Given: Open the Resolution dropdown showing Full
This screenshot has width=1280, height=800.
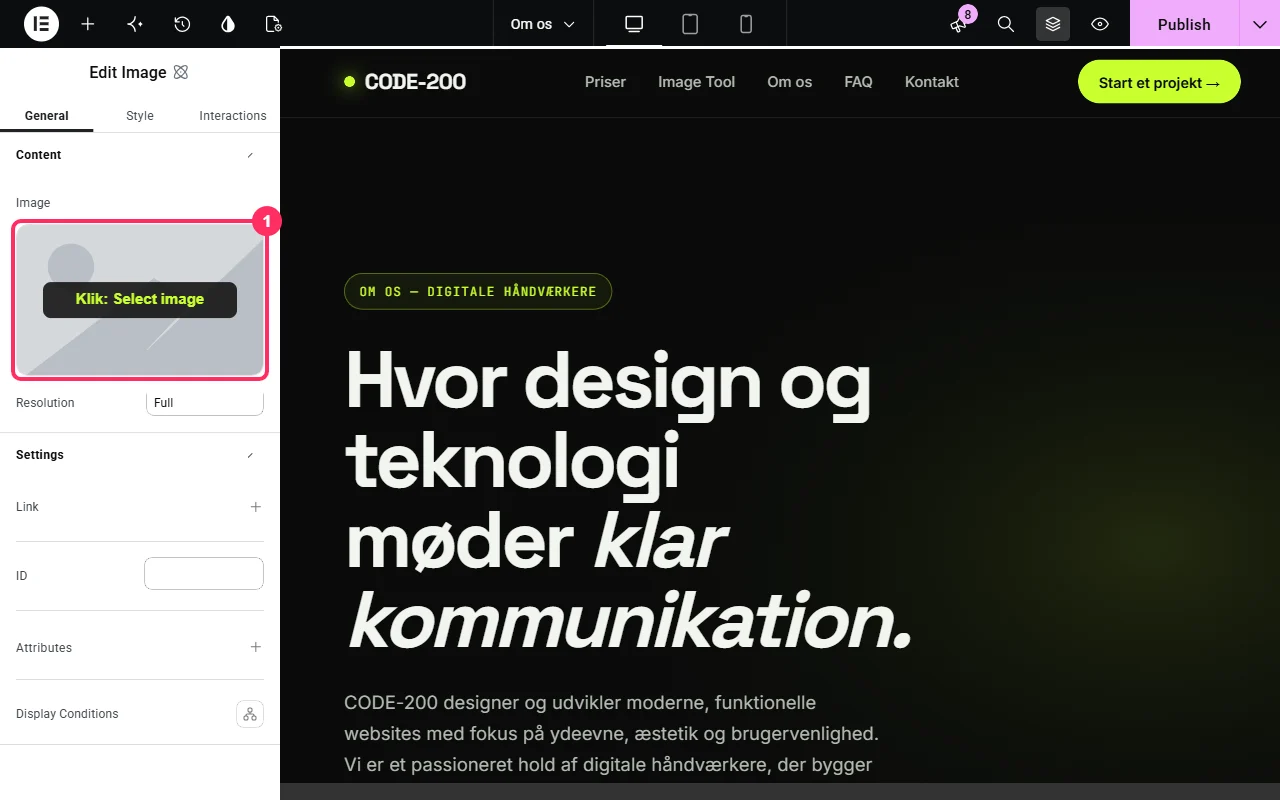Looking at the screenshot, I should (x=205, y=403).
